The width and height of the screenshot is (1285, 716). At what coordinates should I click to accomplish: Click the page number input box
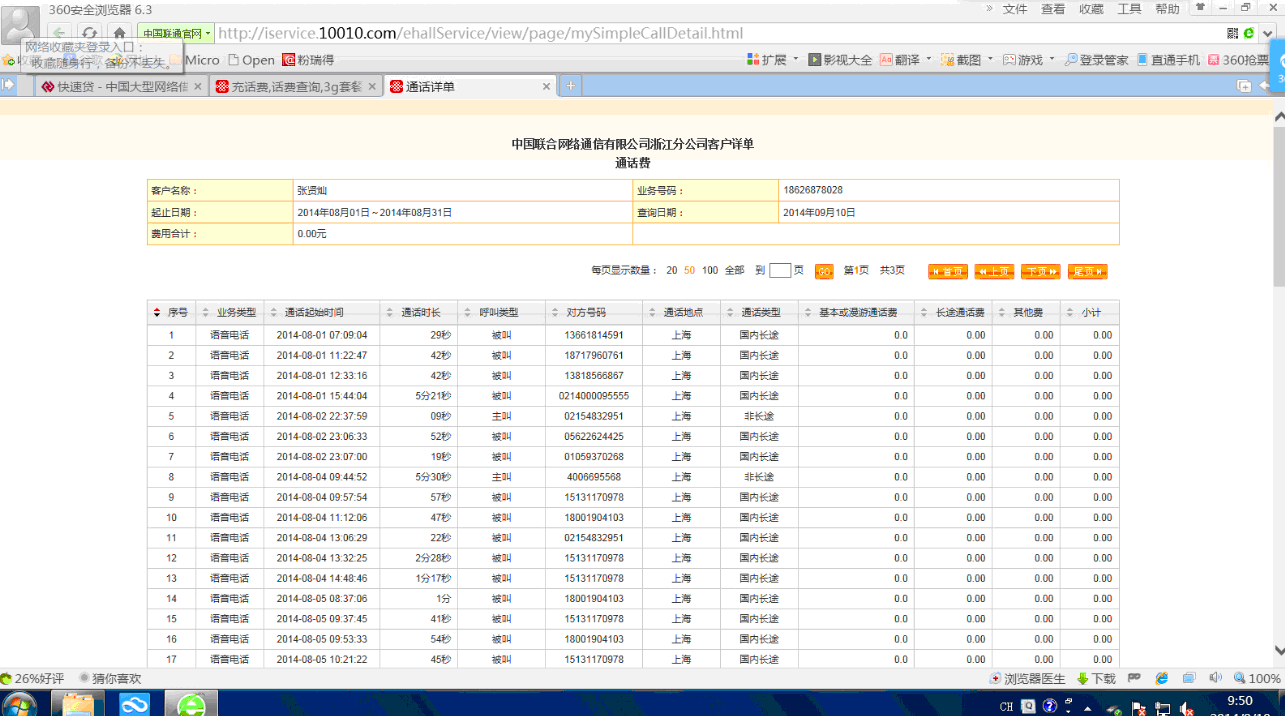[780, 271]
